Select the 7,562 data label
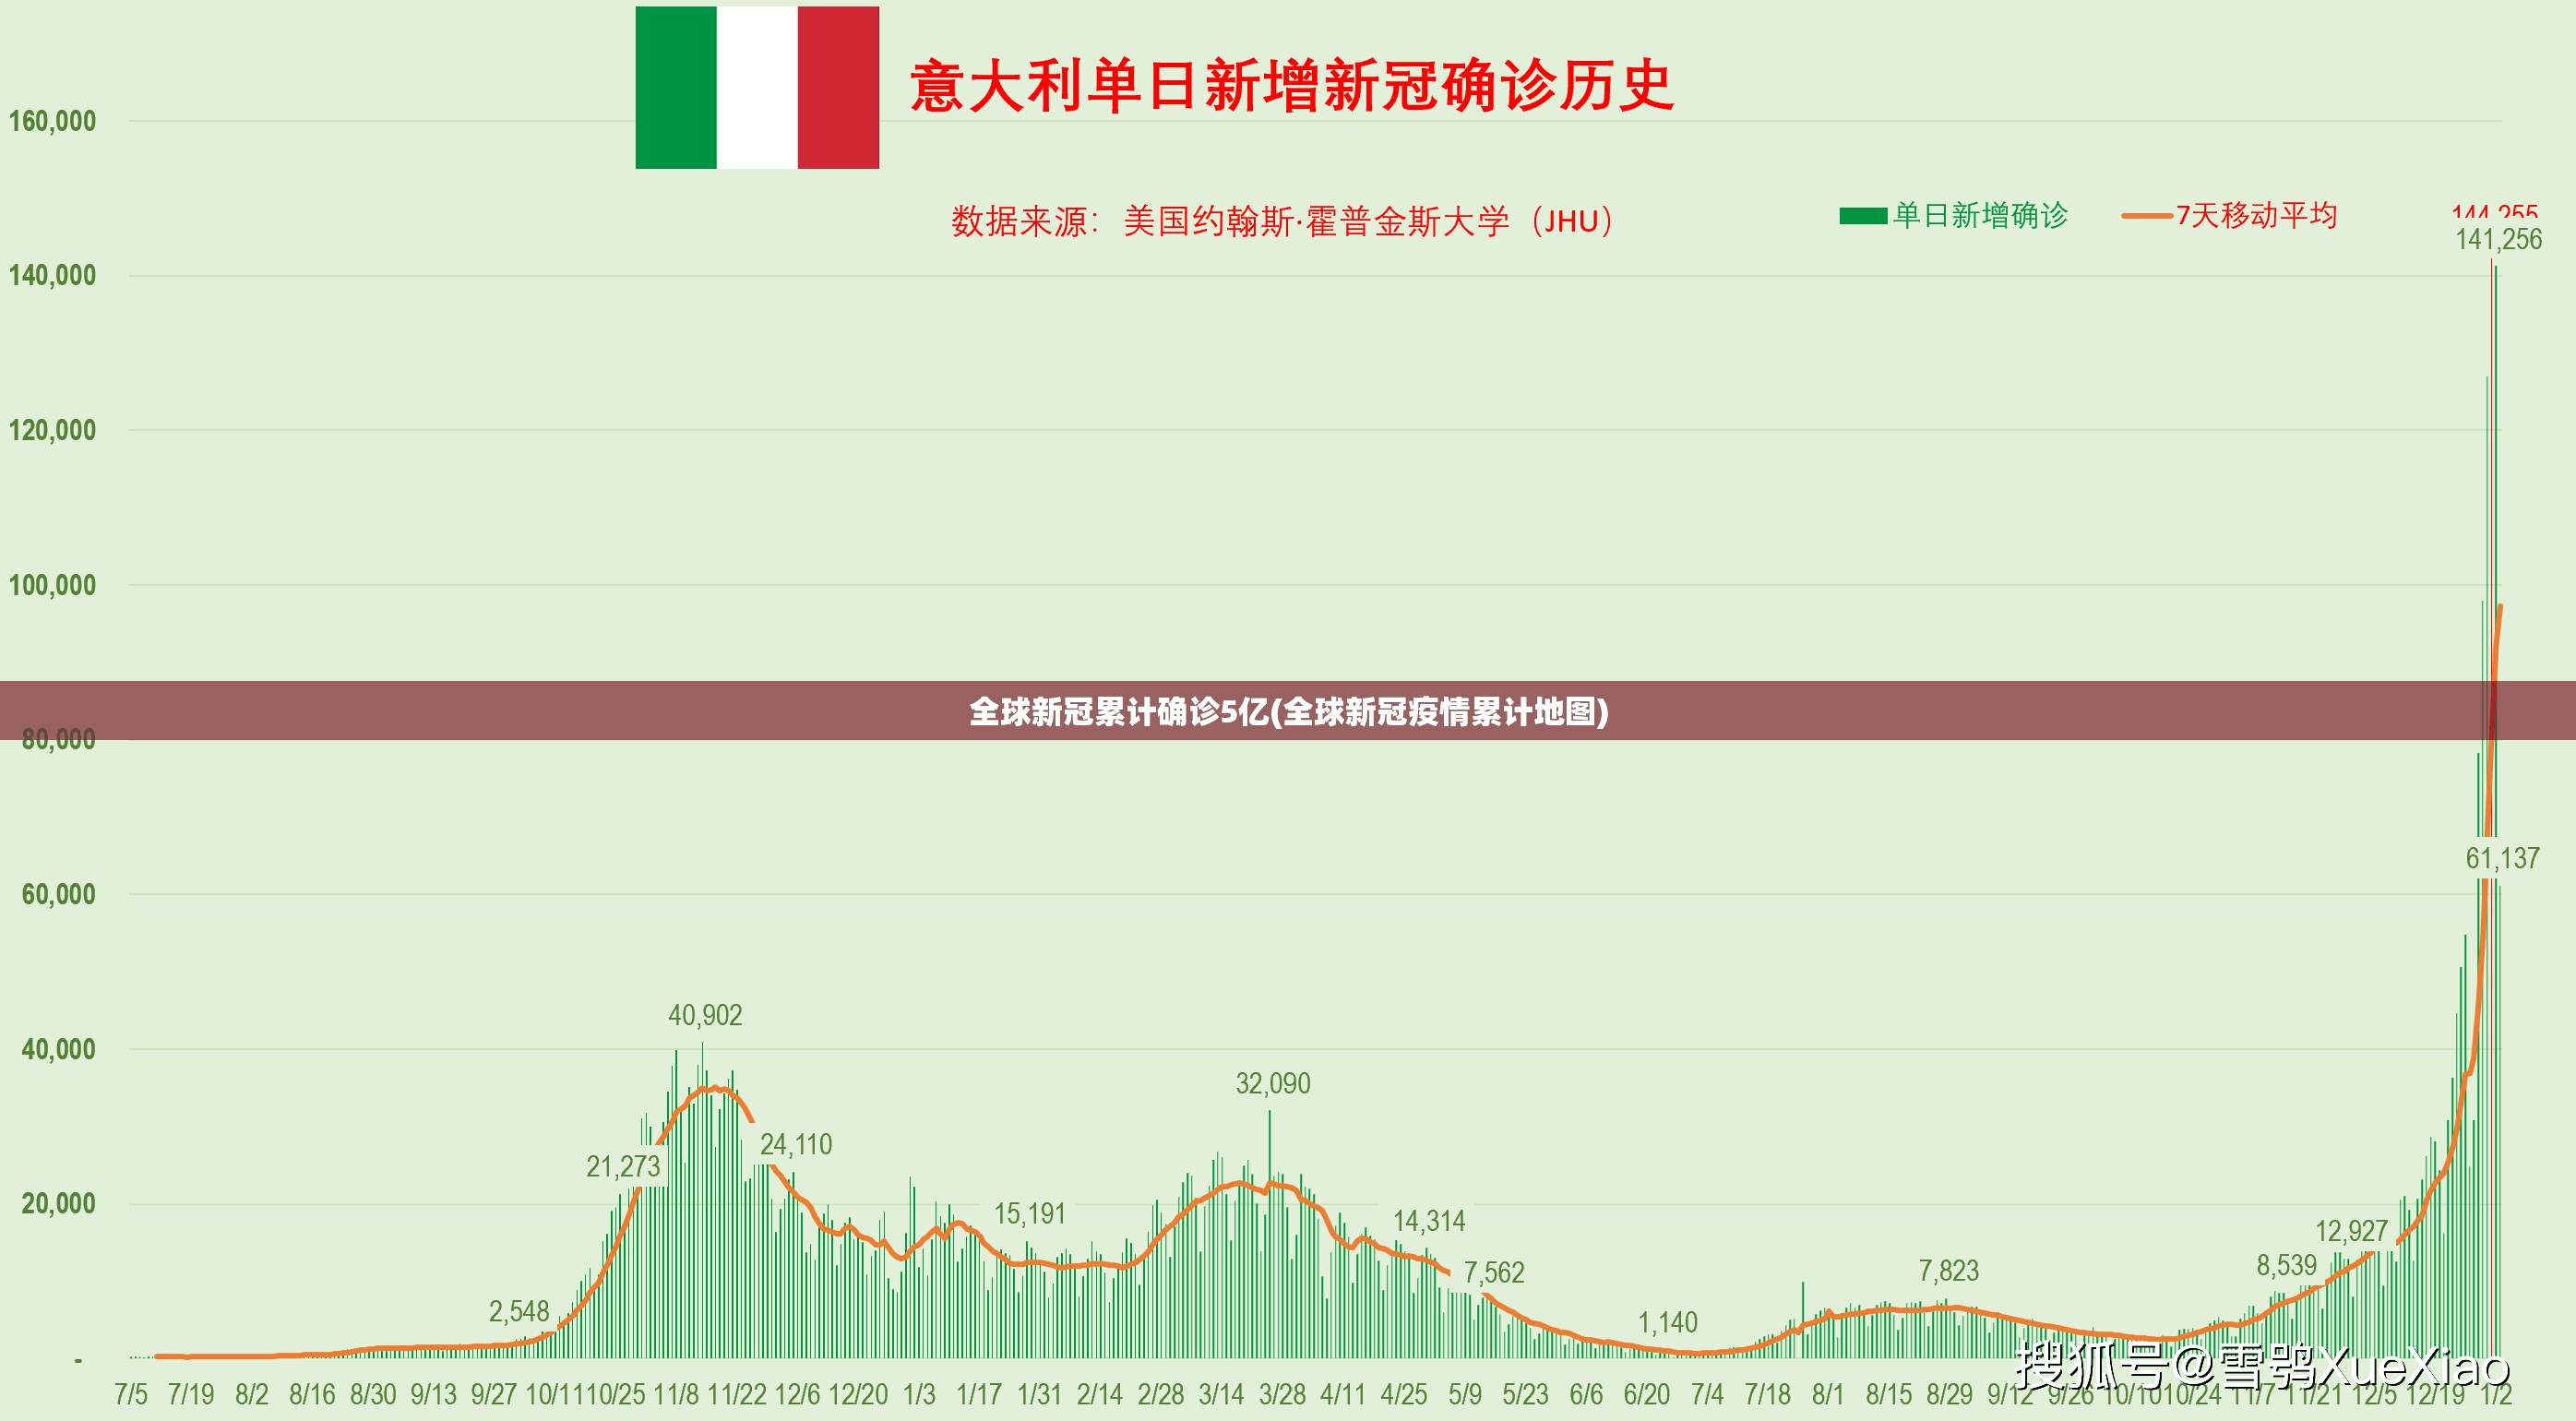This screenshot has height=1421, width=2576. click(x=1494, y=1272)
